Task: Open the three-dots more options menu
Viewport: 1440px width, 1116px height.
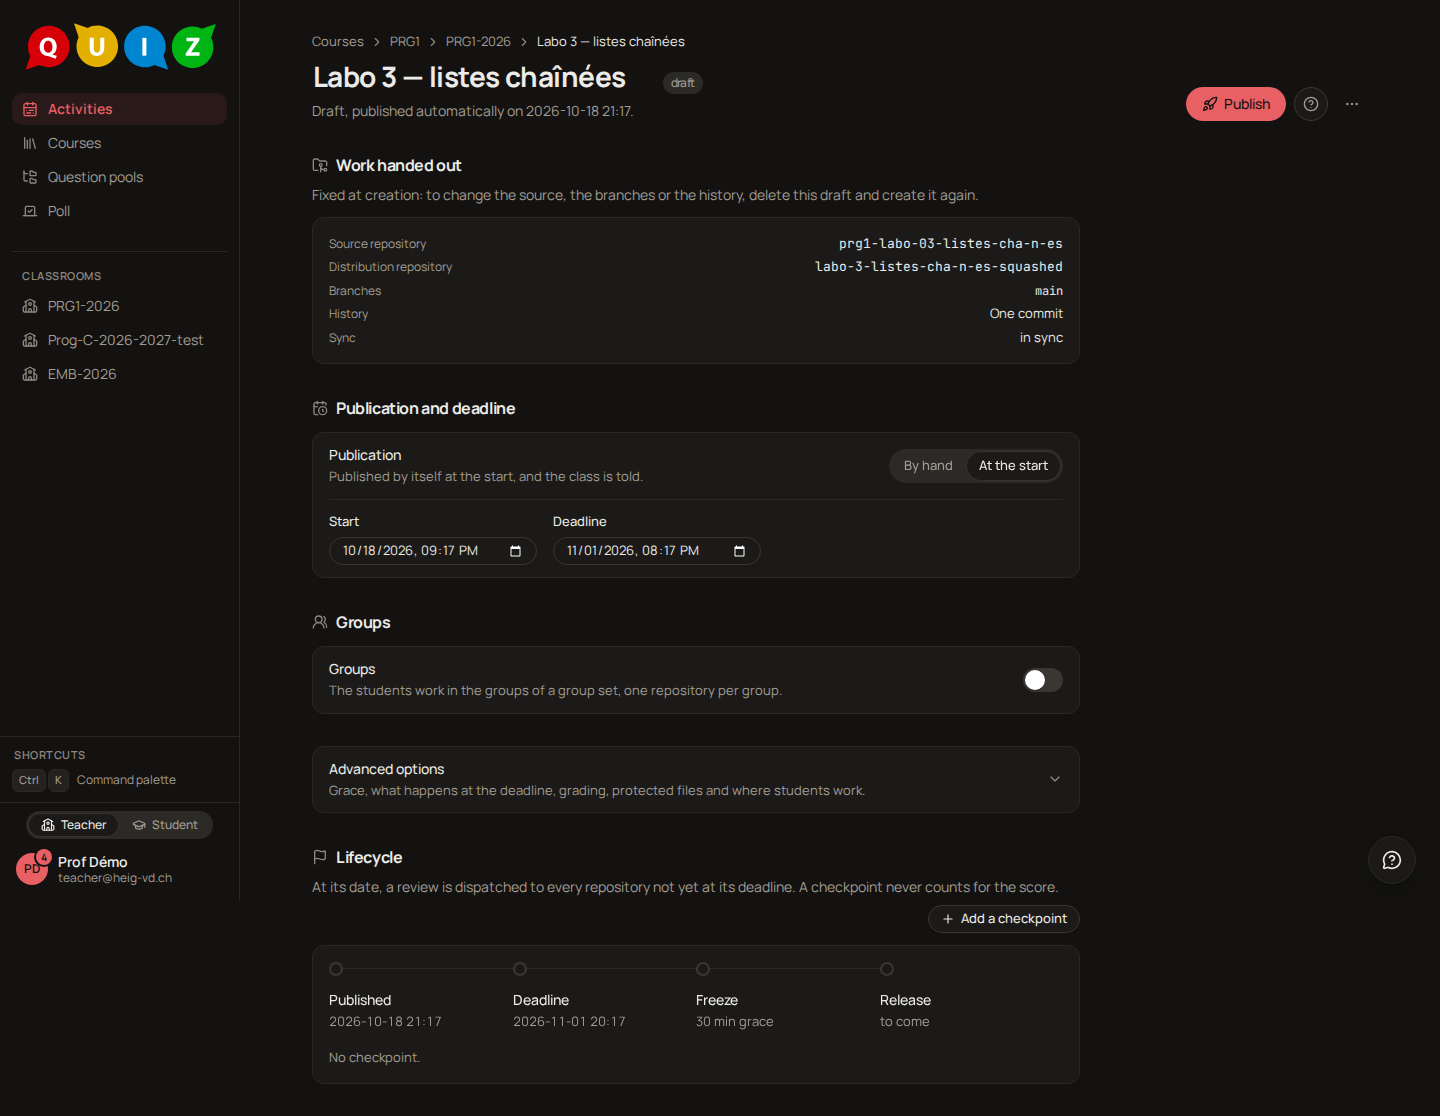Action: coord(1352,104)
